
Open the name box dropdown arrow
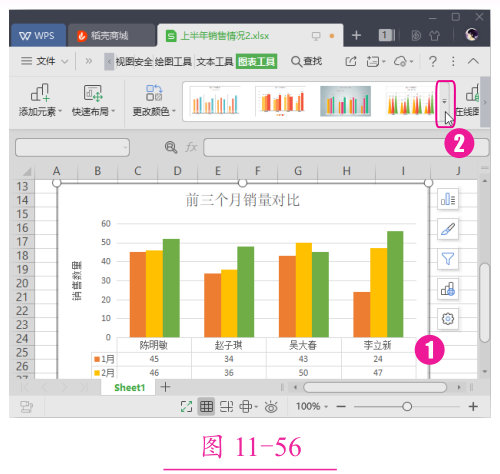click(x=125, y=147)
